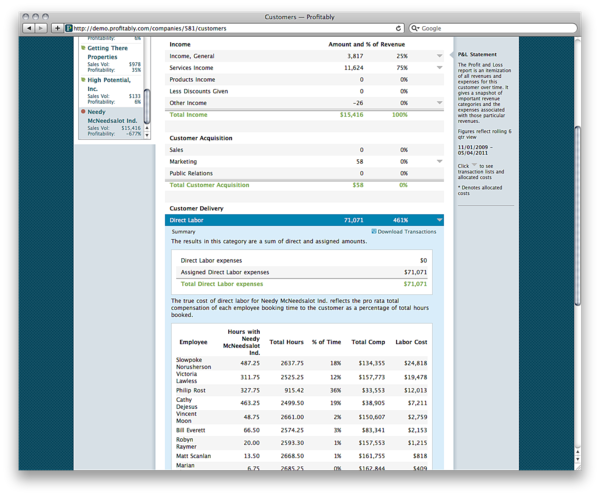Click the Less Discounts Given row label

coord(199,91)
